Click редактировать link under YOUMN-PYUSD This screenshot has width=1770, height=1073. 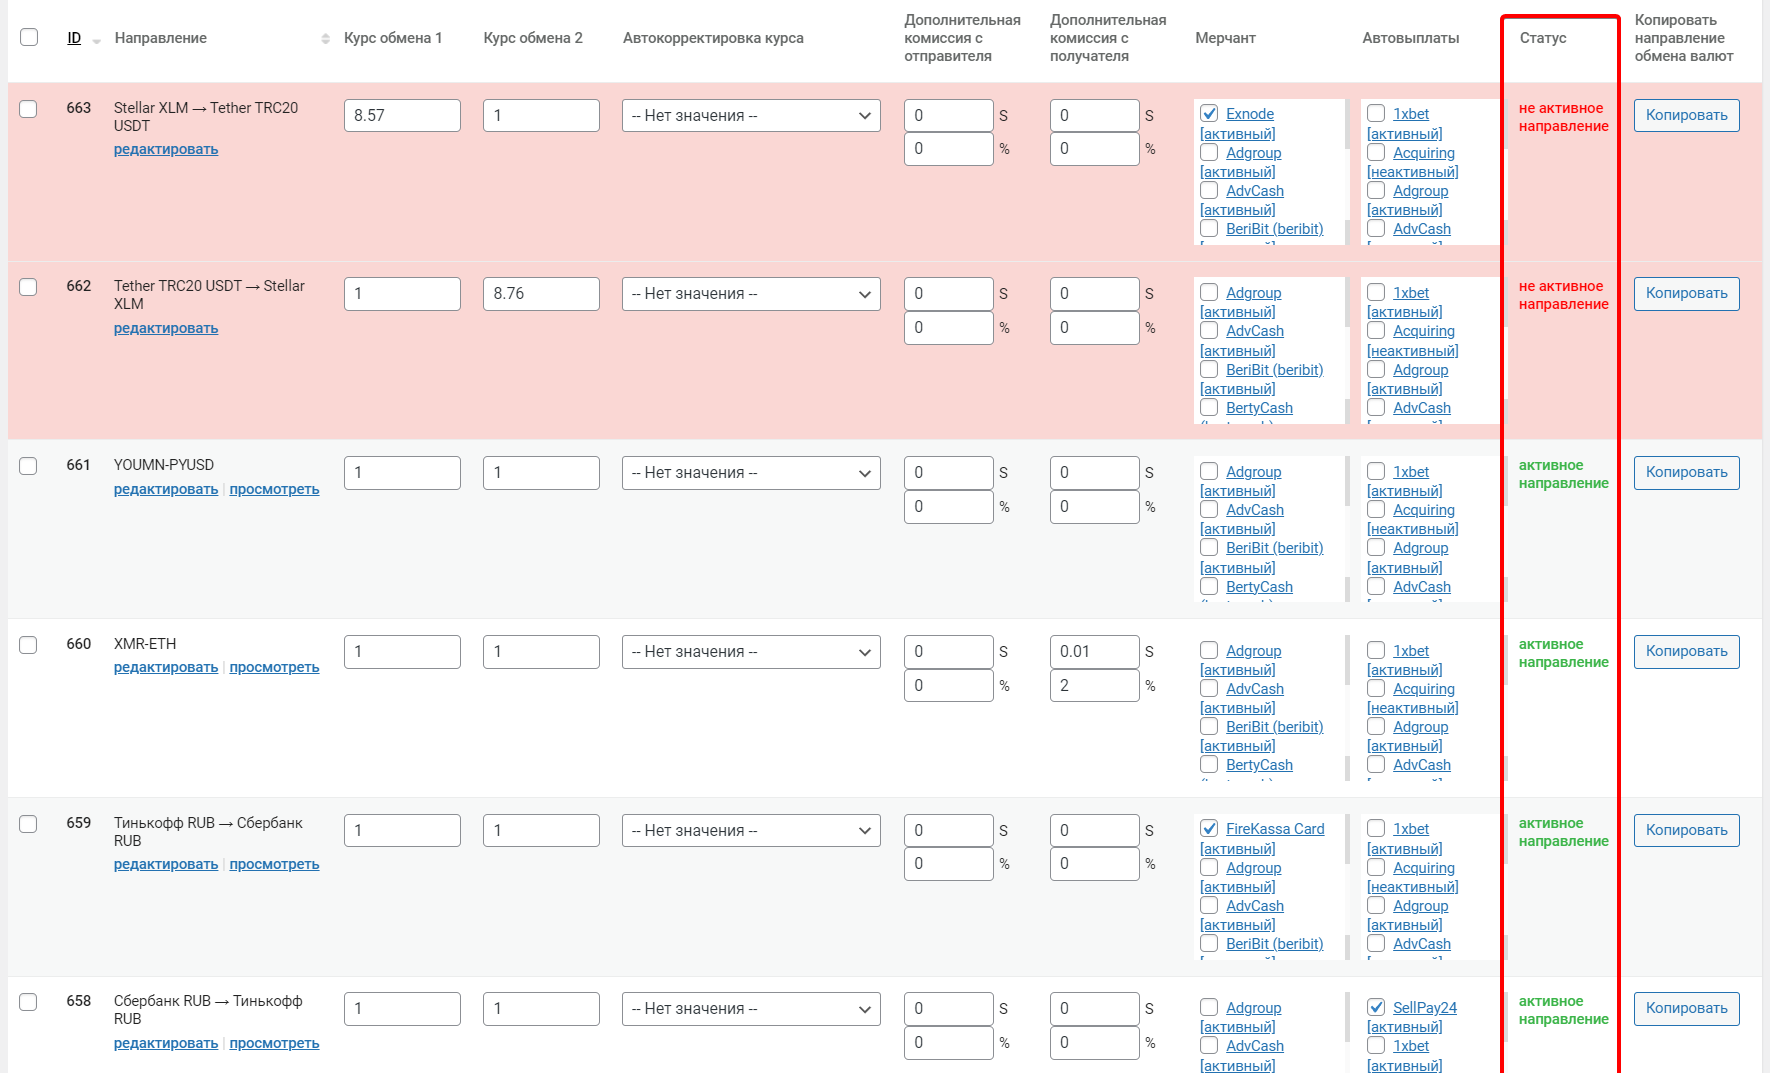[166, 490]
